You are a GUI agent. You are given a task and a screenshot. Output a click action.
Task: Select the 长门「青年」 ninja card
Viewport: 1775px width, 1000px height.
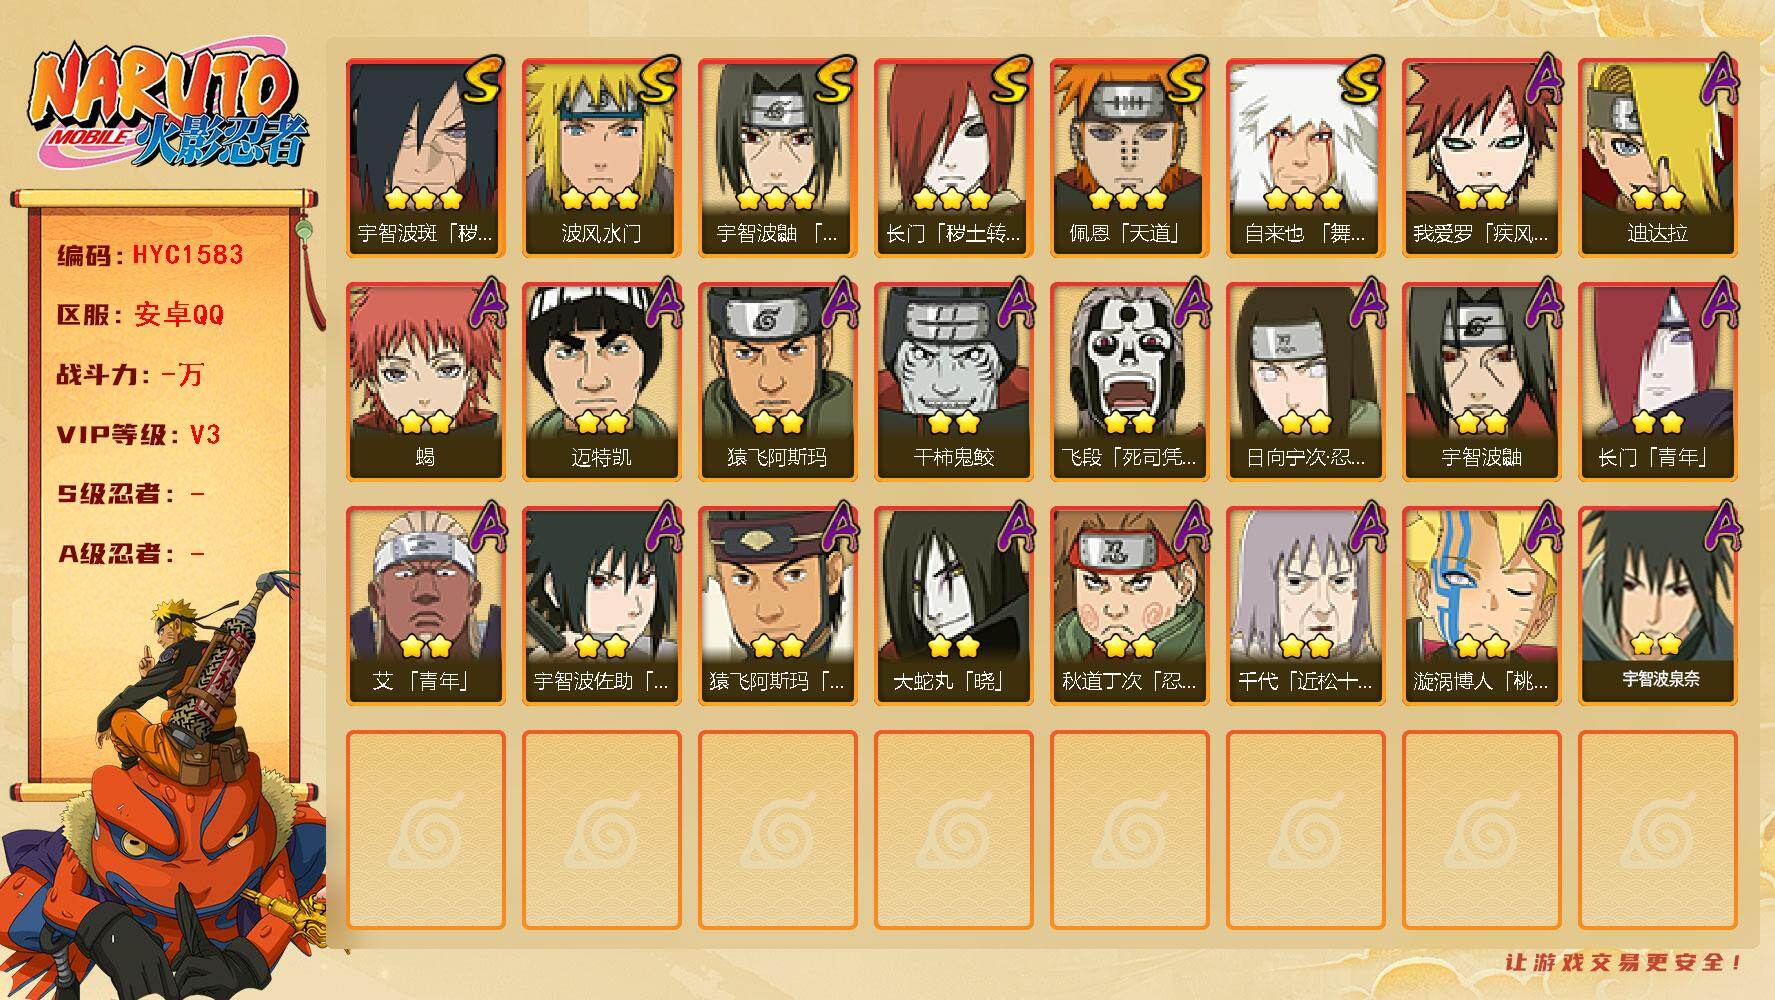coord(1657,382)
